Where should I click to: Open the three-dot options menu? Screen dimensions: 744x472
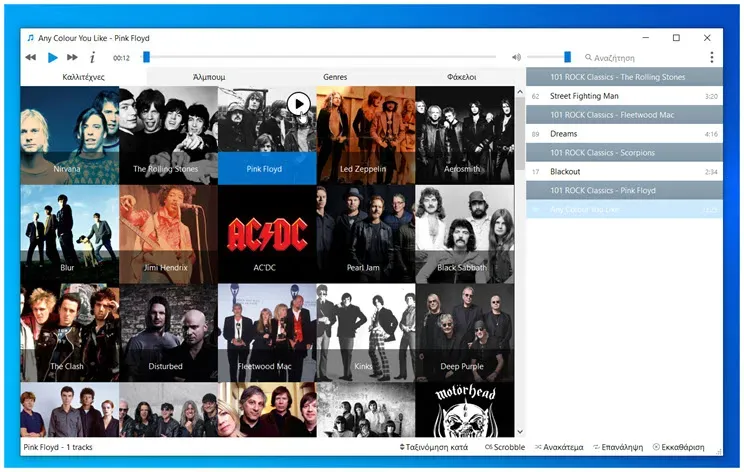(x=711, y=57)
